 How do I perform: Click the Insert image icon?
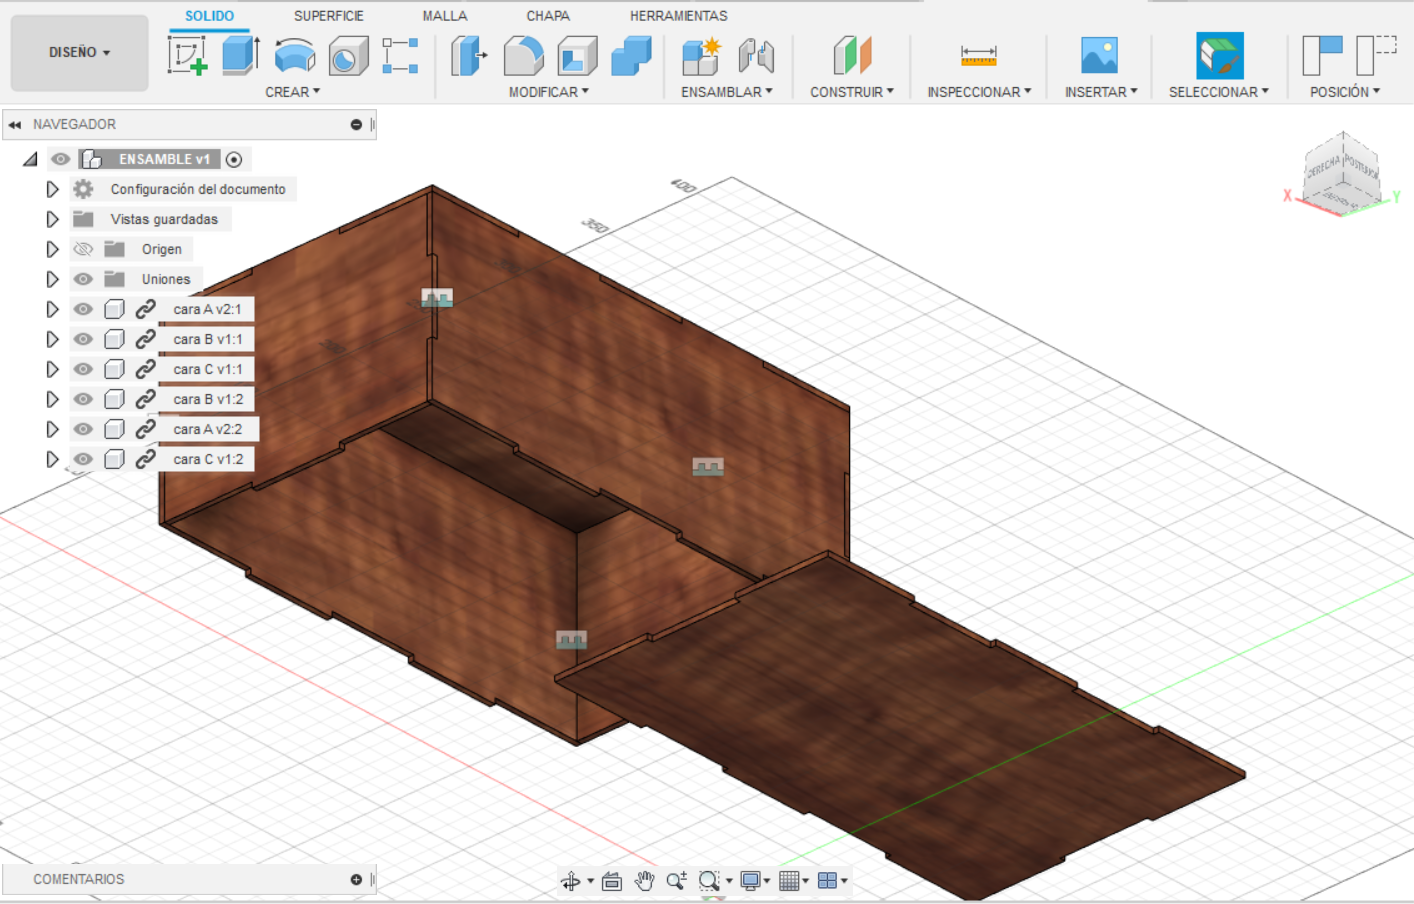coord(1099,56)
